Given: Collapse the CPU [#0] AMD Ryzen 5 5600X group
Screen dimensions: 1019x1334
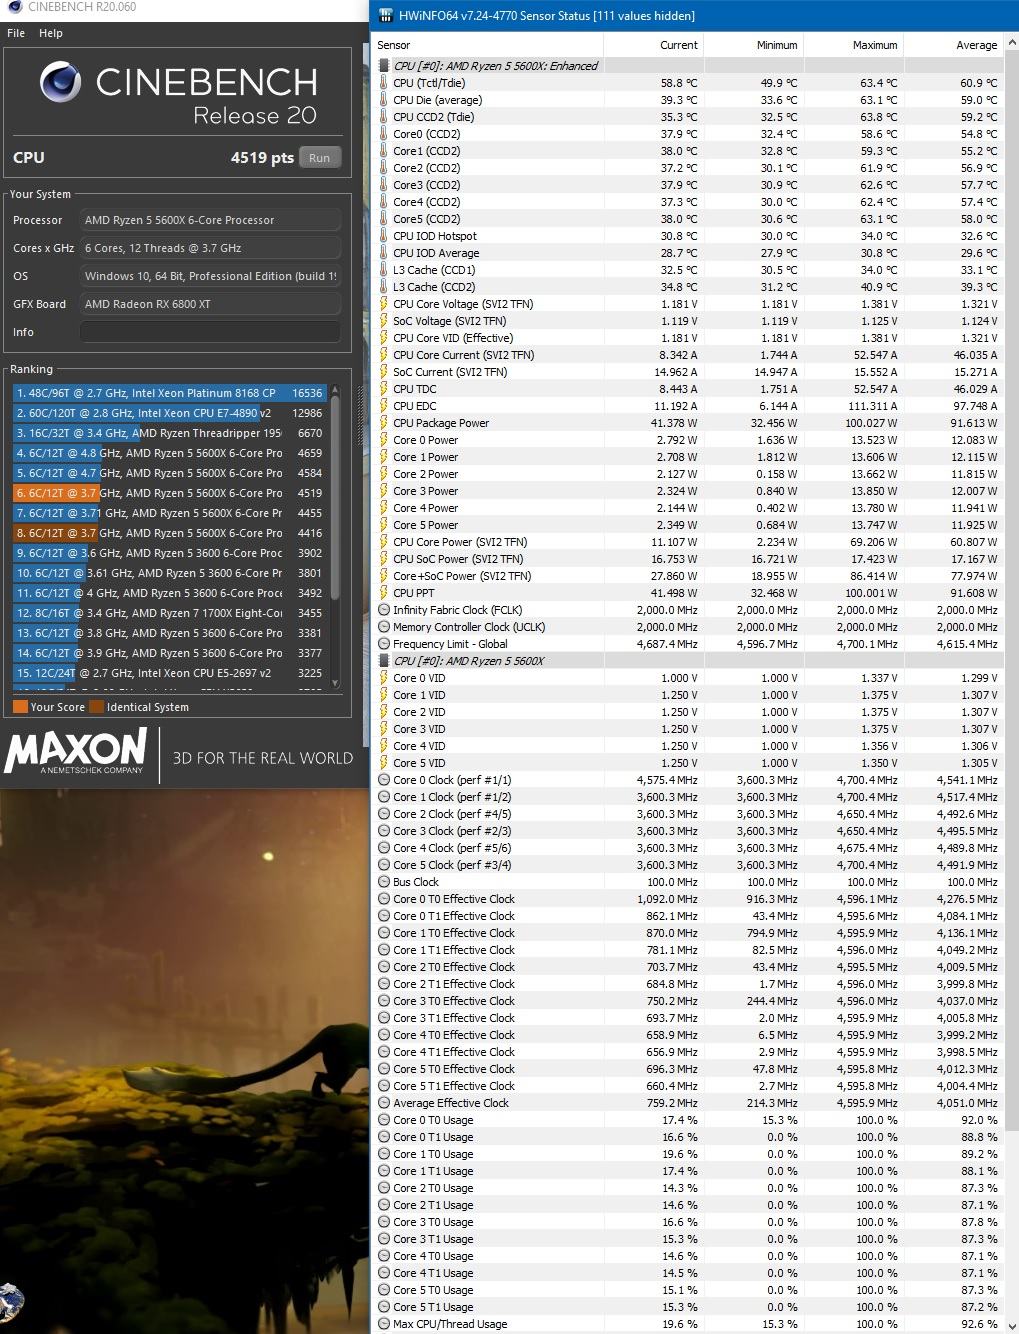Looking at the screenshot, I should [384, 661].
